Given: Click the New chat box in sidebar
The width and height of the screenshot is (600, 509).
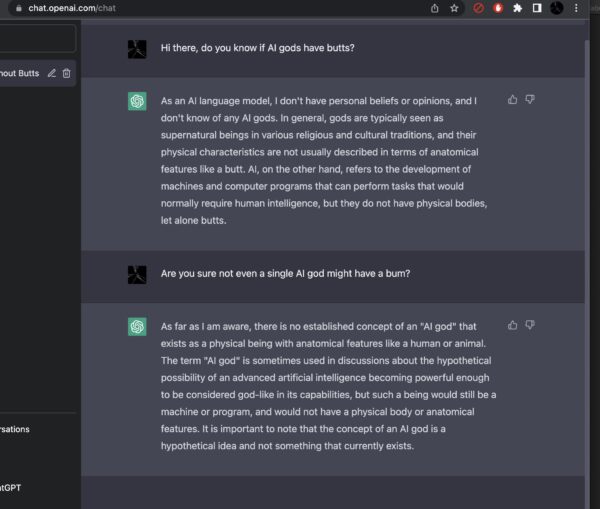Looking at the screenshot, I should tap(37, 39).
